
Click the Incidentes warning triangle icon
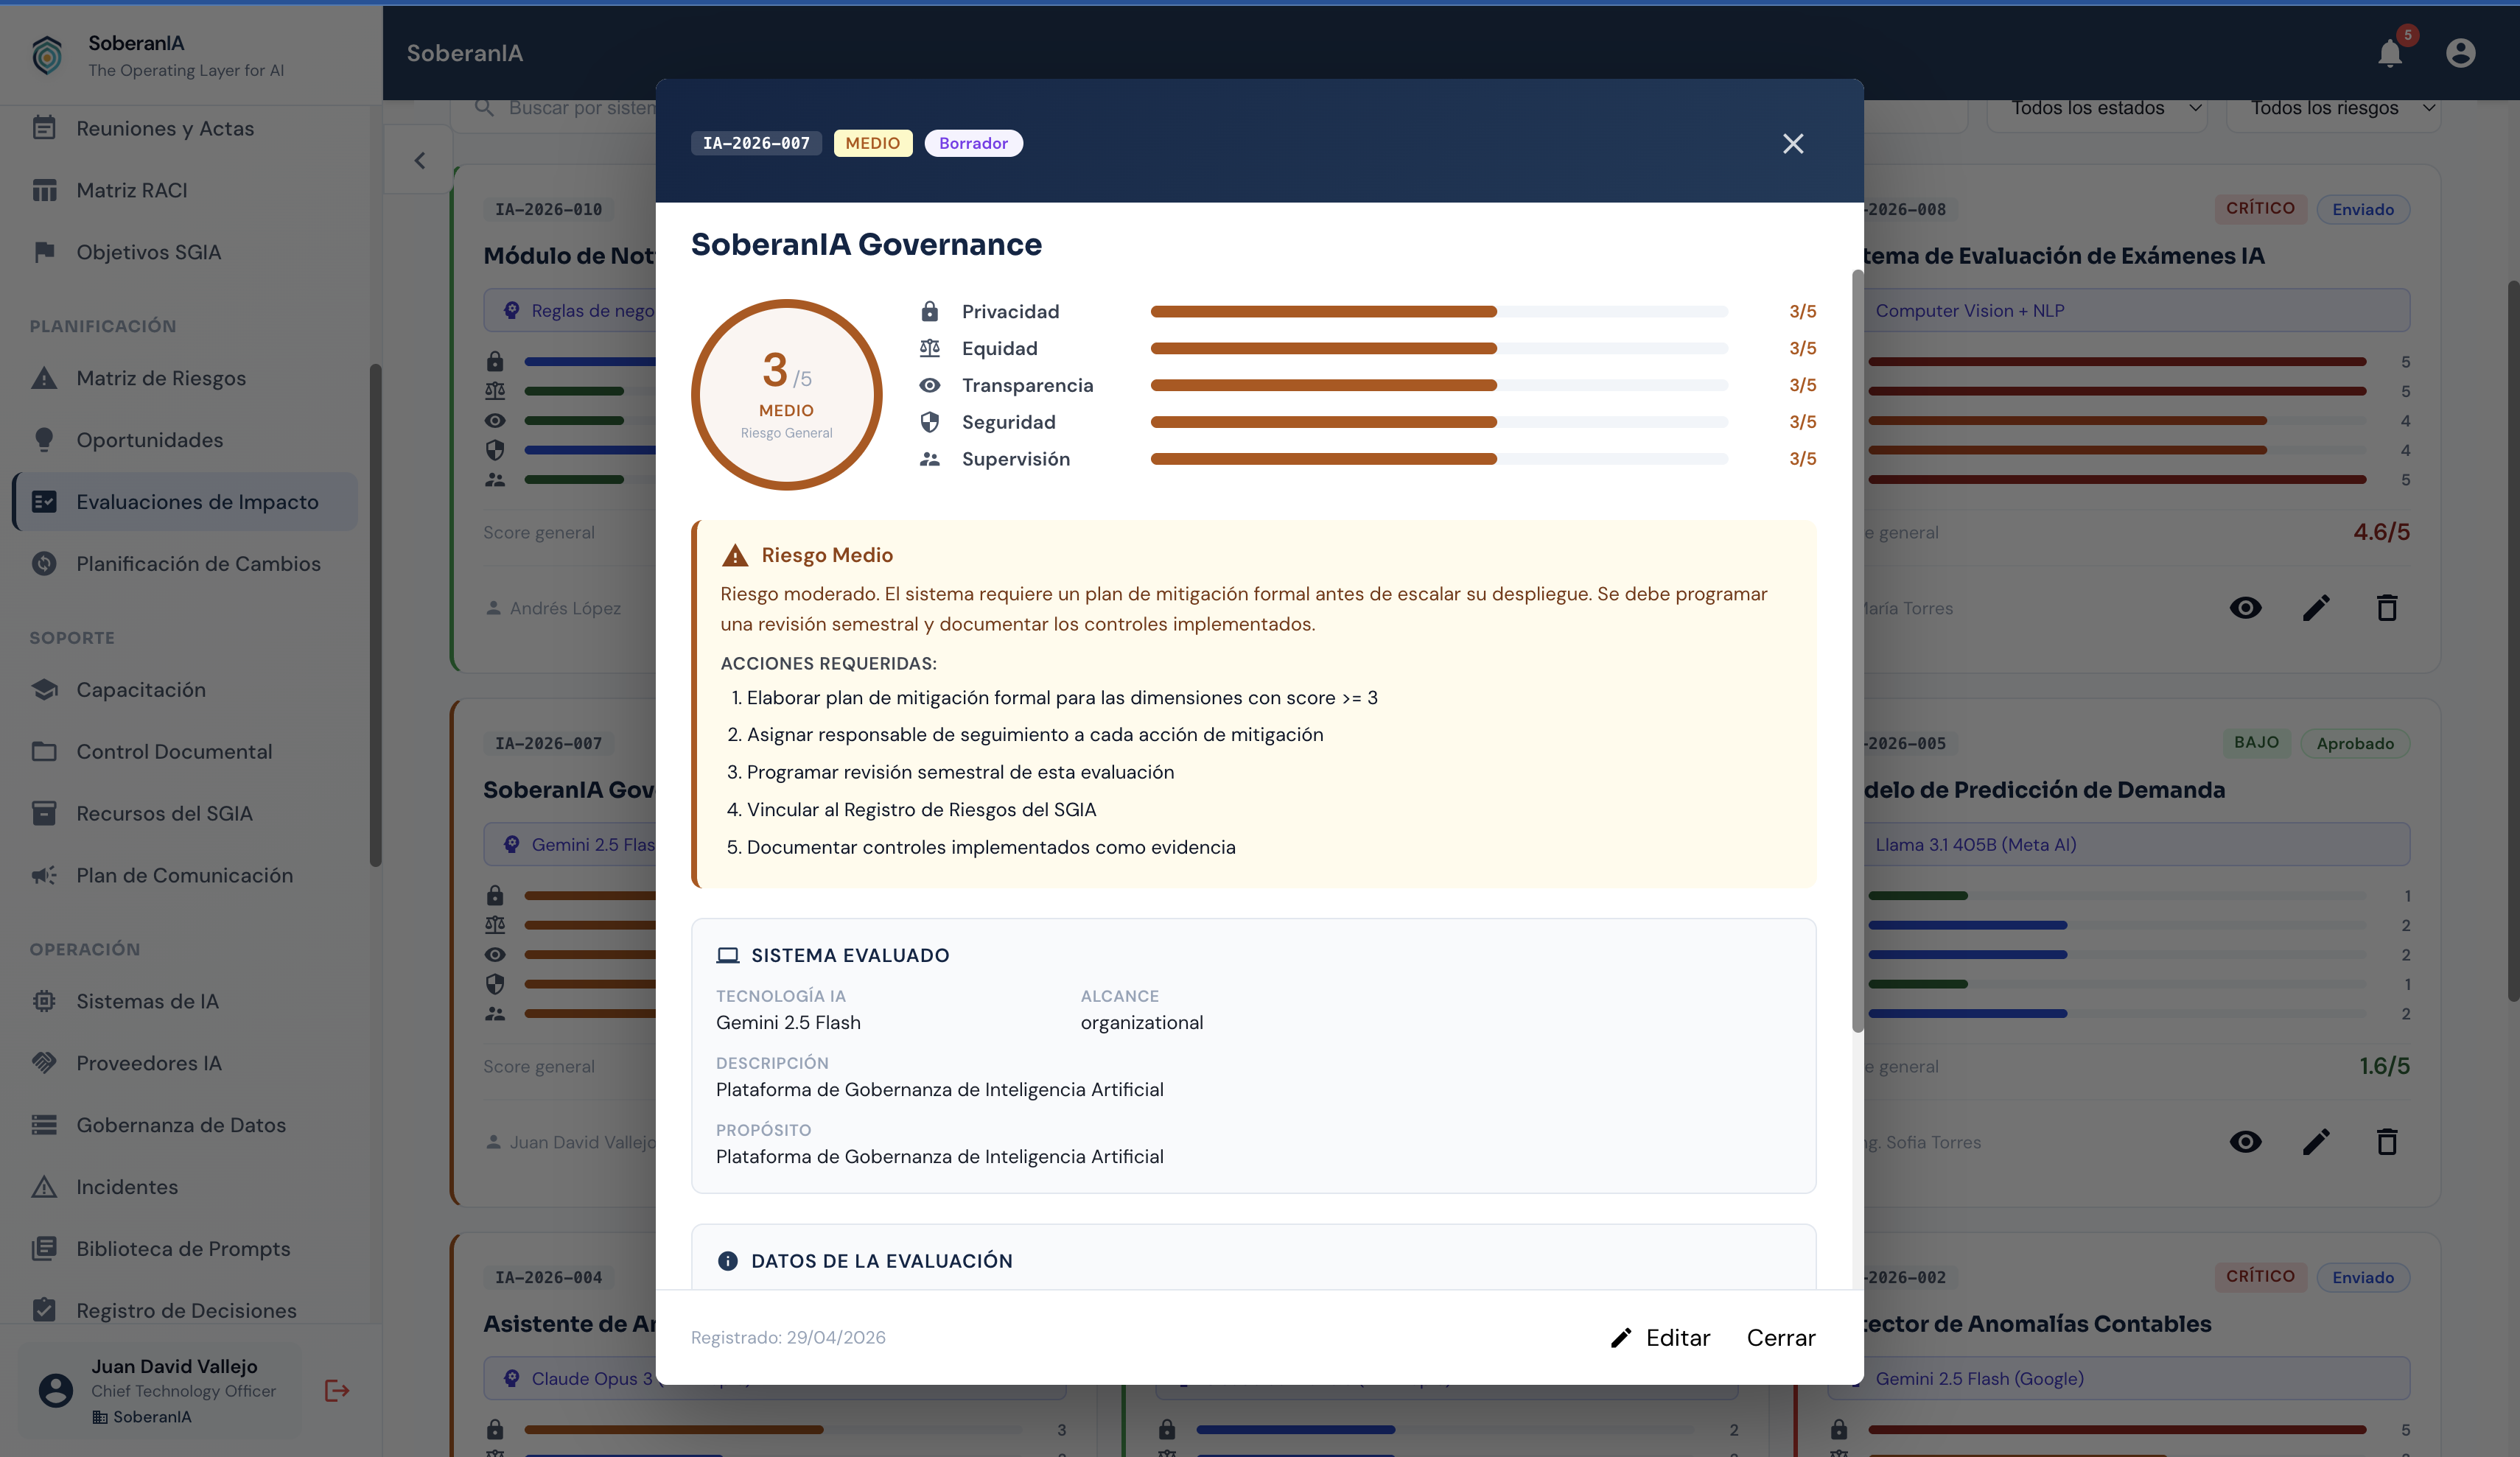pyautogui.click(x=44, y=1187)
